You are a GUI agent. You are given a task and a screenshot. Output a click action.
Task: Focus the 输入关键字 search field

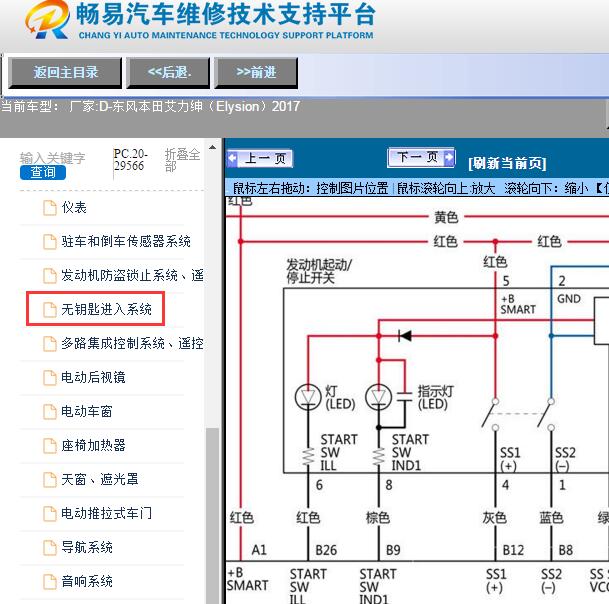[52, 158]
